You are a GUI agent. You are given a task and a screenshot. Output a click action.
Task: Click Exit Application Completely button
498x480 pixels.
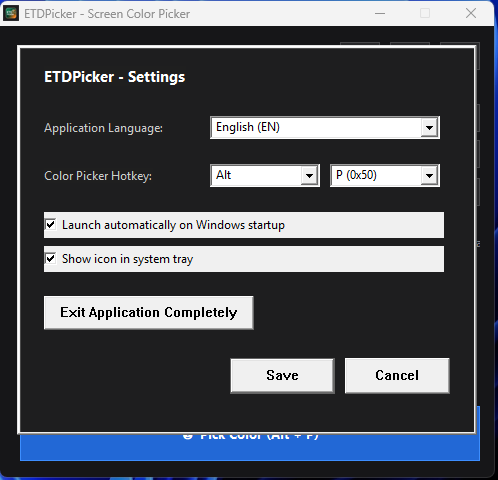[x=149, y=313]
